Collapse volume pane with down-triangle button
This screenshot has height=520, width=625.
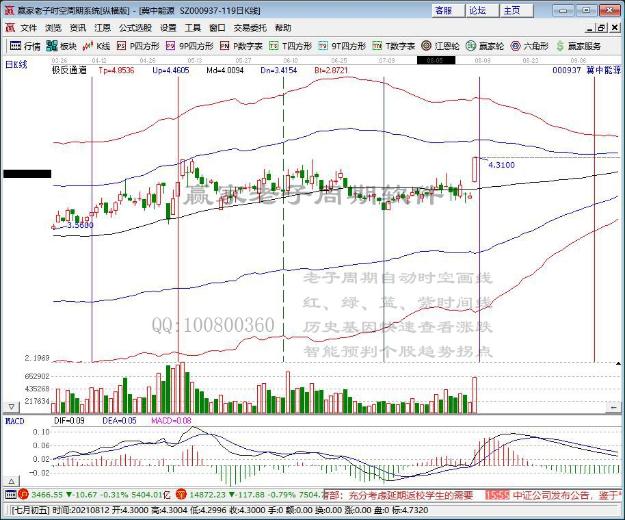pyautogui.click(x=12, y=407)
